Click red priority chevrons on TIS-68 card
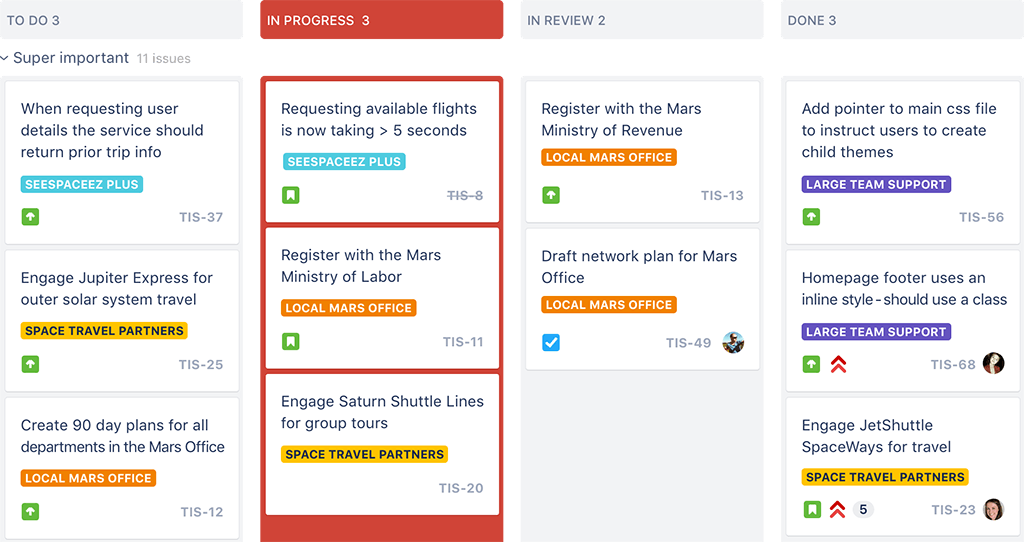Viewport: 1024px width, 542px height. click(839, 364)
